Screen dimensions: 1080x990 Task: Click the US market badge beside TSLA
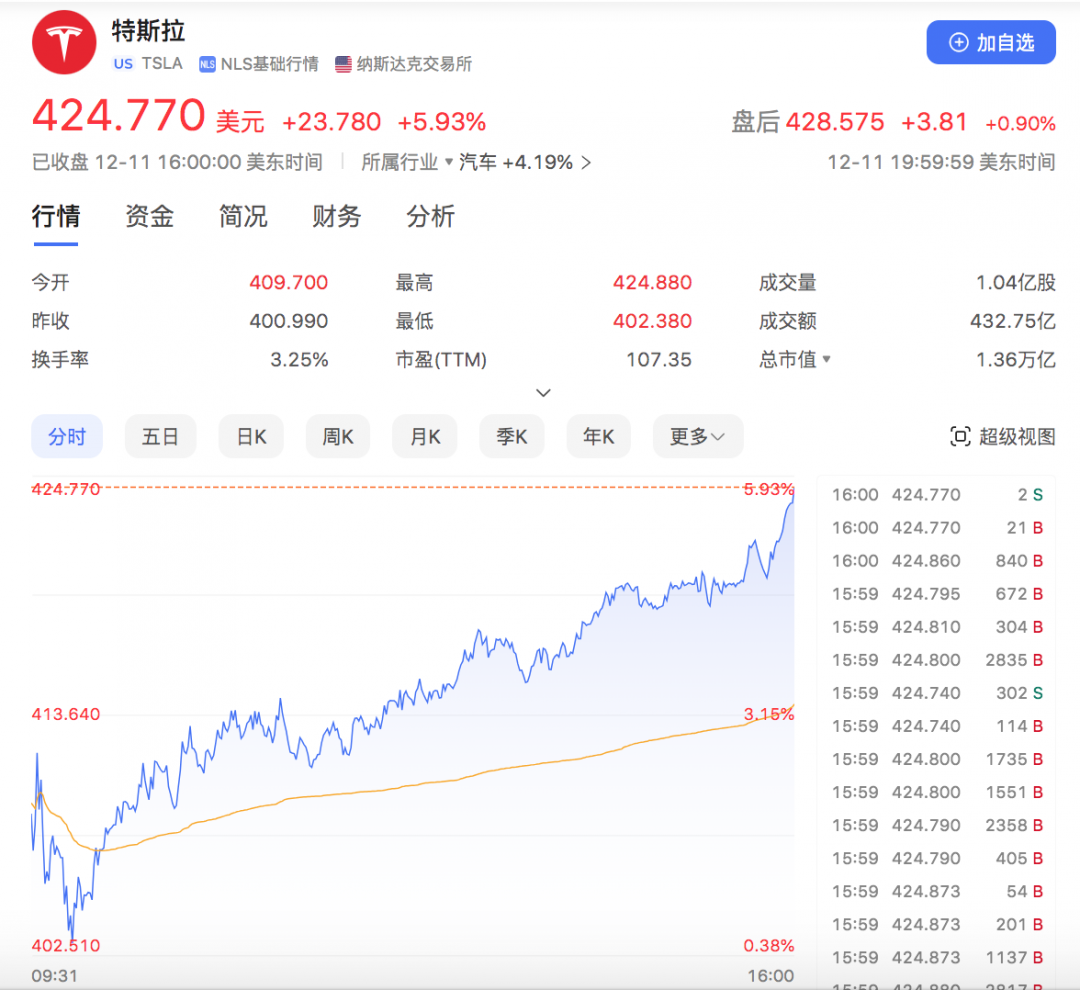(123, 64)
